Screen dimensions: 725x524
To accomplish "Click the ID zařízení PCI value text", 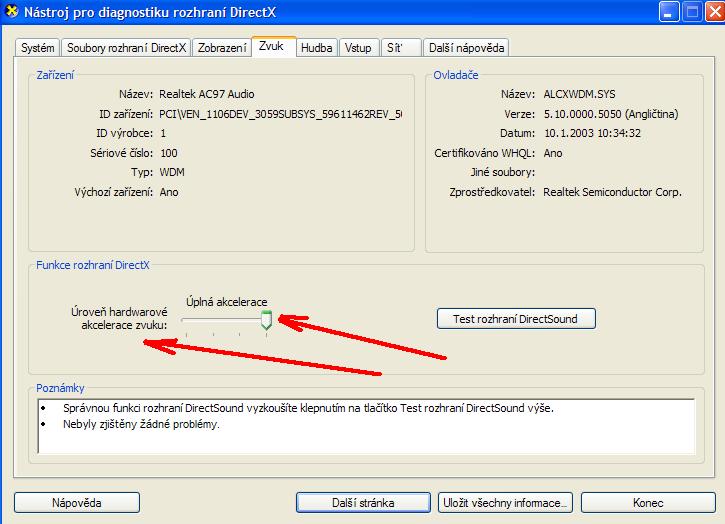I will coord(280,114).
